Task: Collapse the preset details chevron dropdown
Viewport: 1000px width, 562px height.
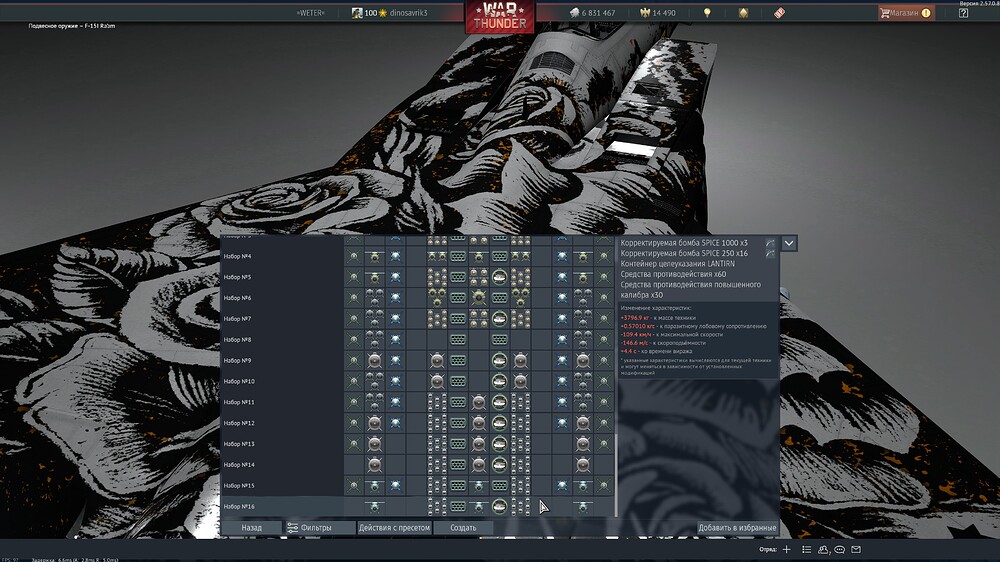Action: 789,243
